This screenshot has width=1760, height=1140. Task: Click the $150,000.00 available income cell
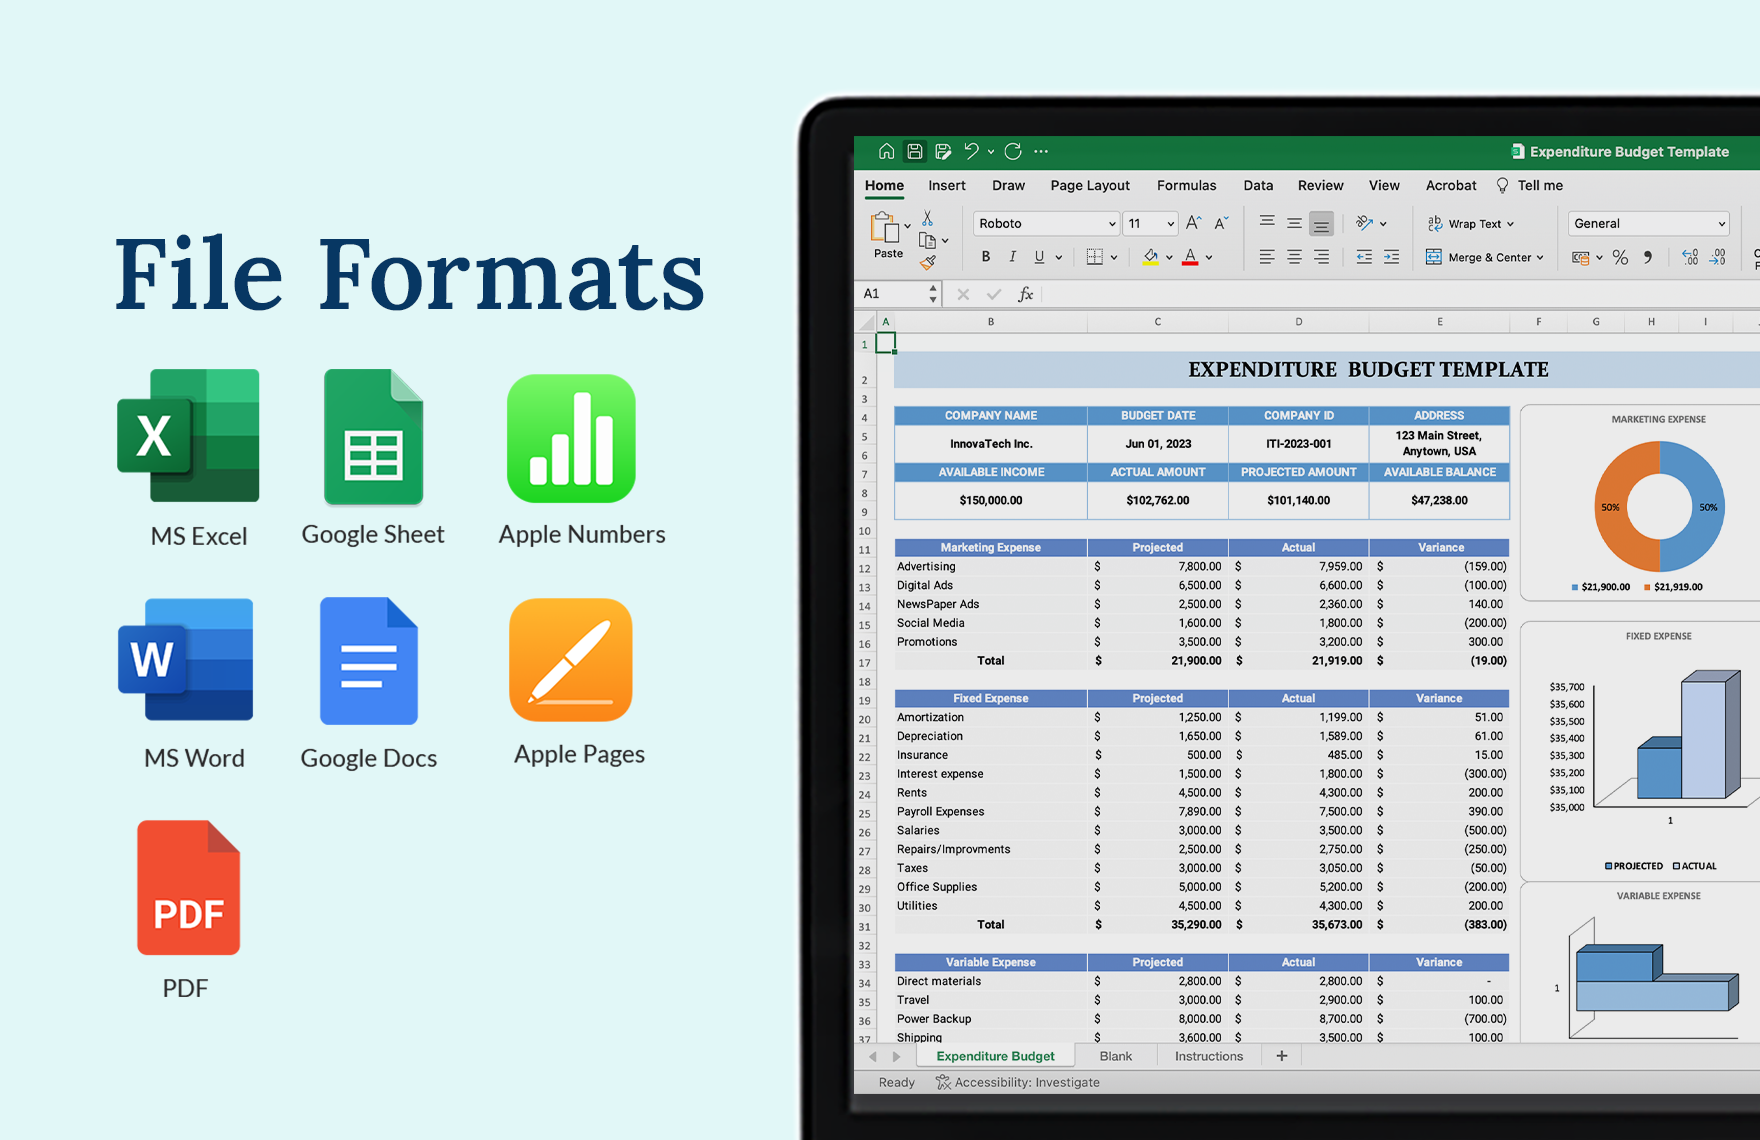[x=990, y=500]
